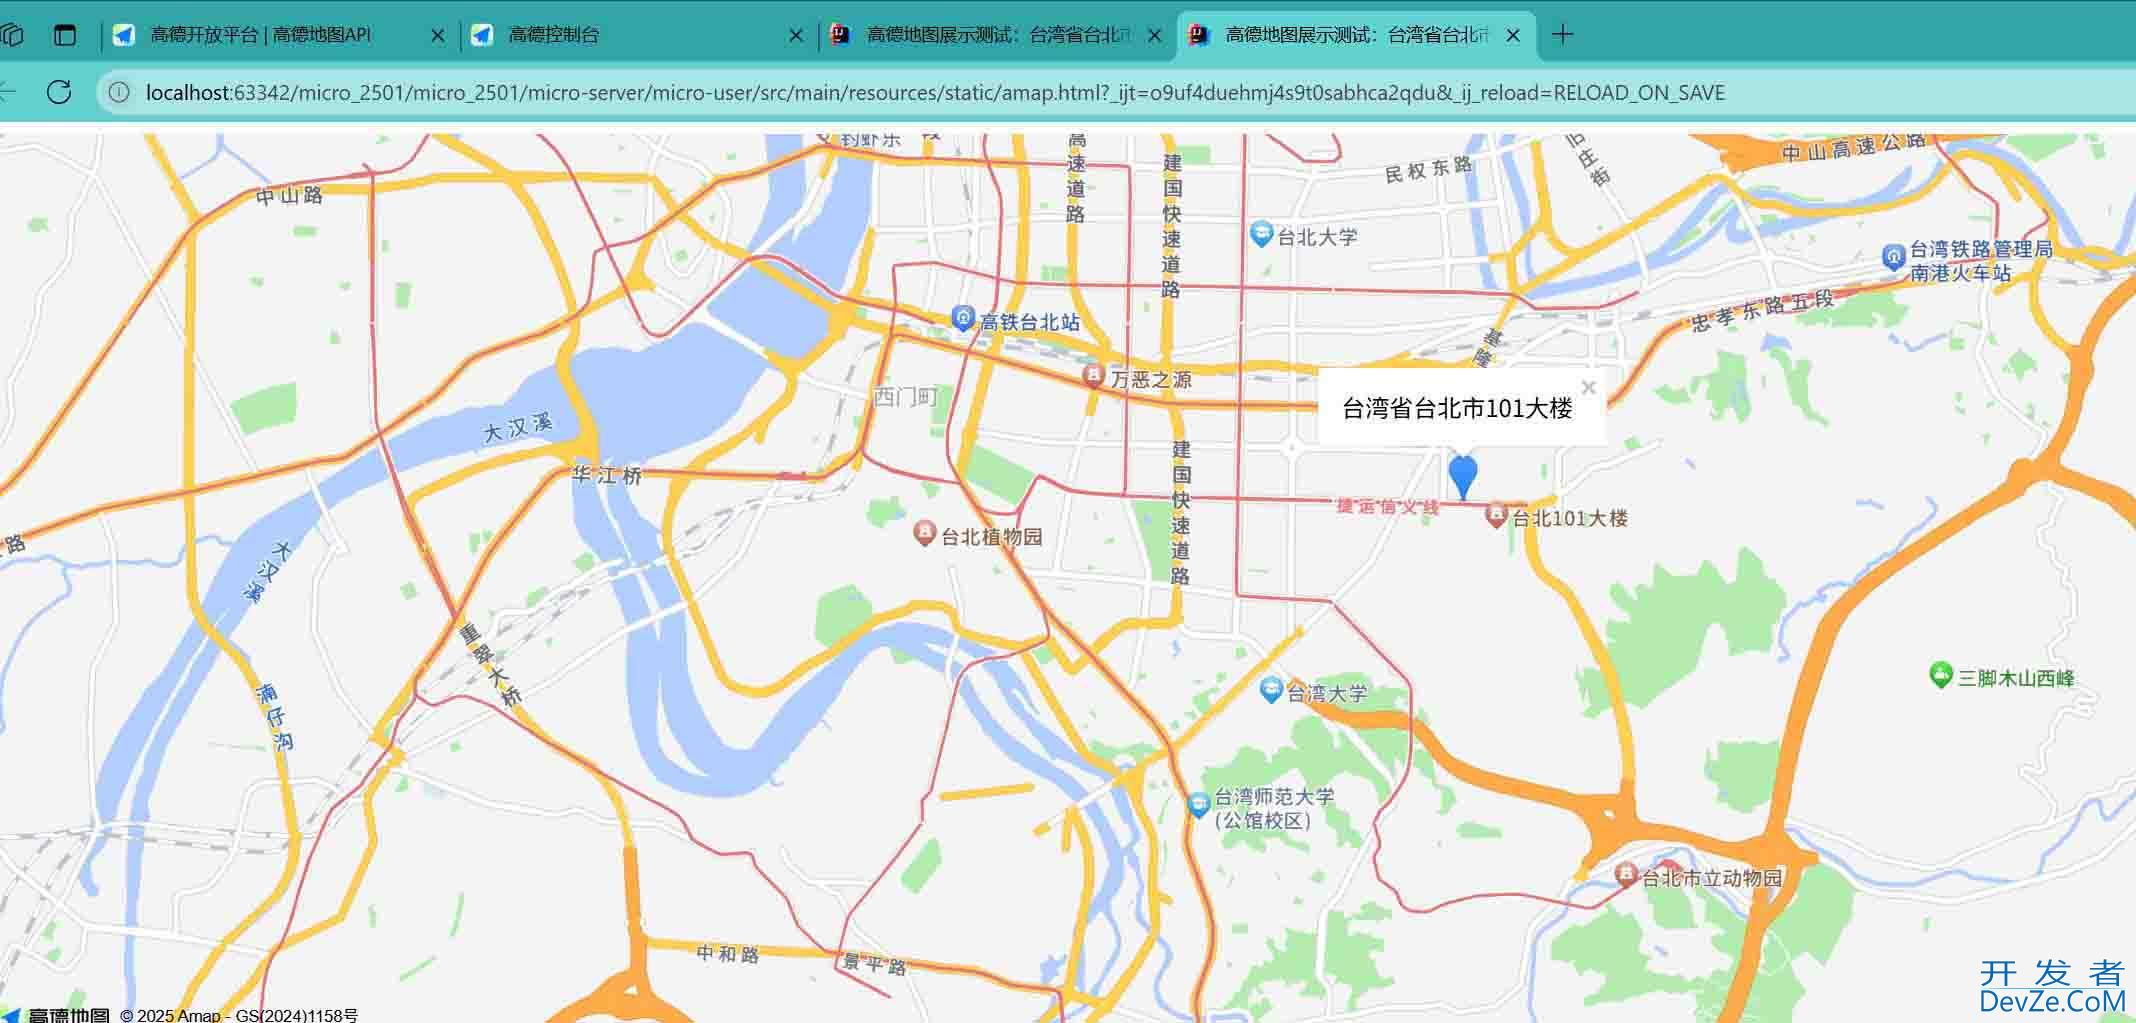Viewport: 2136px width, 1023px height.
Task: Click the 大汉溪 river label near 华江桥
Action: (x=518, y=427)
